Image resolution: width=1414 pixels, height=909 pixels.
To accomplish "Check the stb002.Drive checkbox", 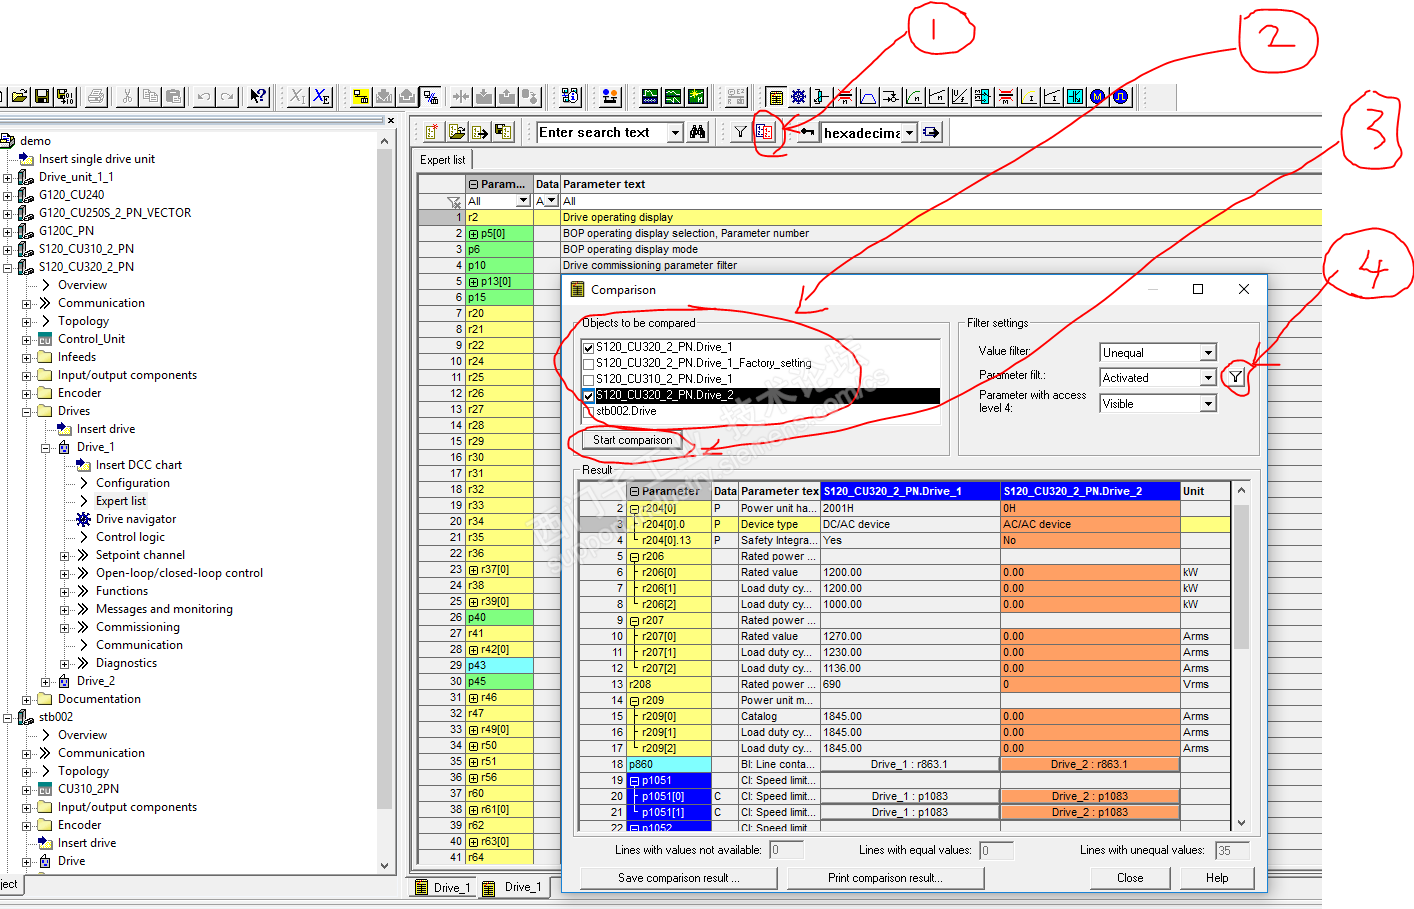I will [589, 412].
